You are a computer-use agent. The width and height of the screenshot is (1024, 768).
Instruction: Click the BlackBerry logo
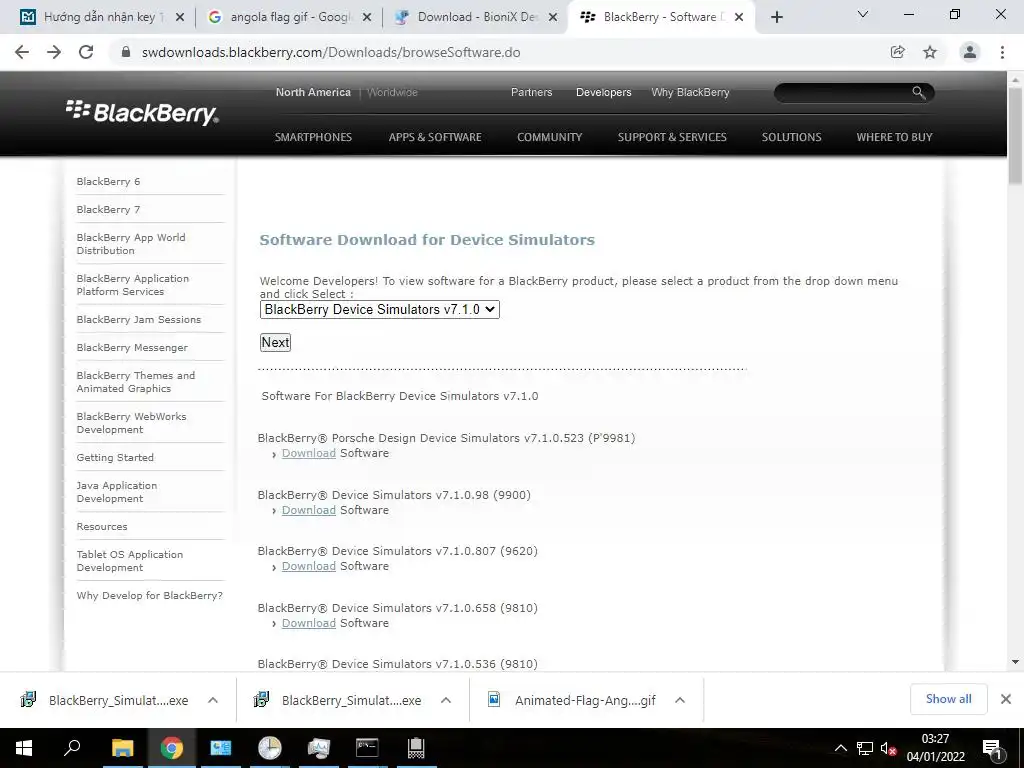point(142,112)
